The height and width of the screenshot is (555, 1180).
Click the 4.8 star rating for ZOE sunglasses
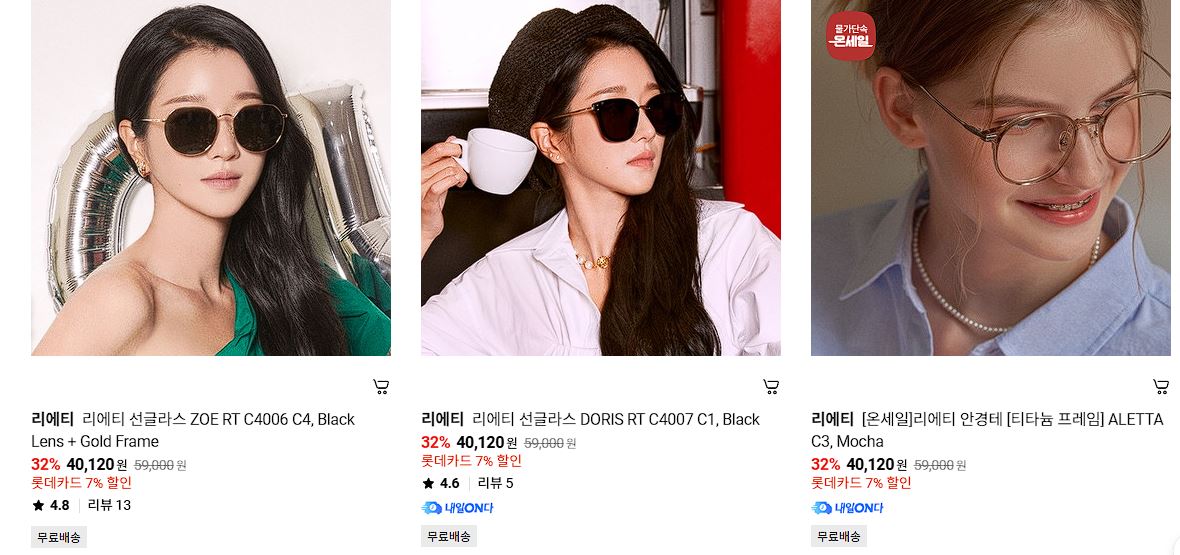[51, 505]
